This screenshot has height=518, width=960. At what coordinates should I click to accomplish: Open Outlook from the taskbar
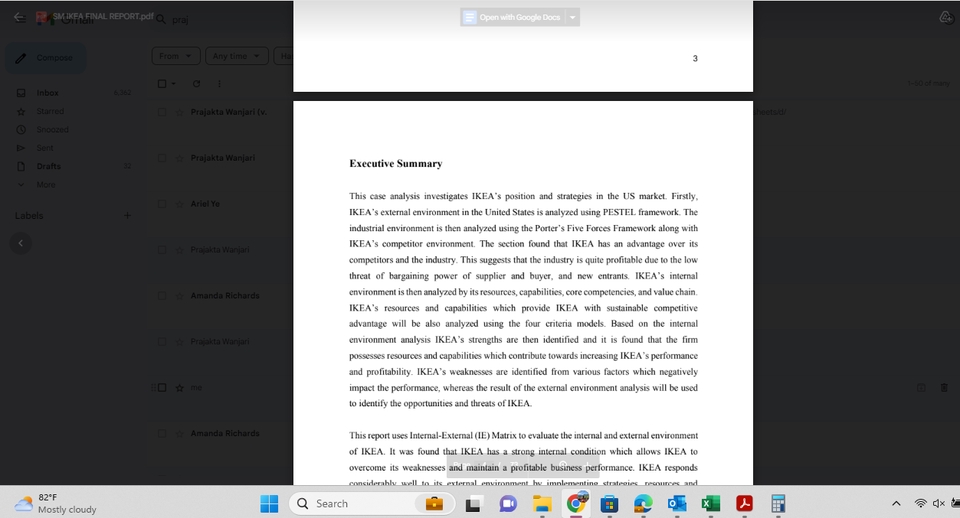coord(677,504)
